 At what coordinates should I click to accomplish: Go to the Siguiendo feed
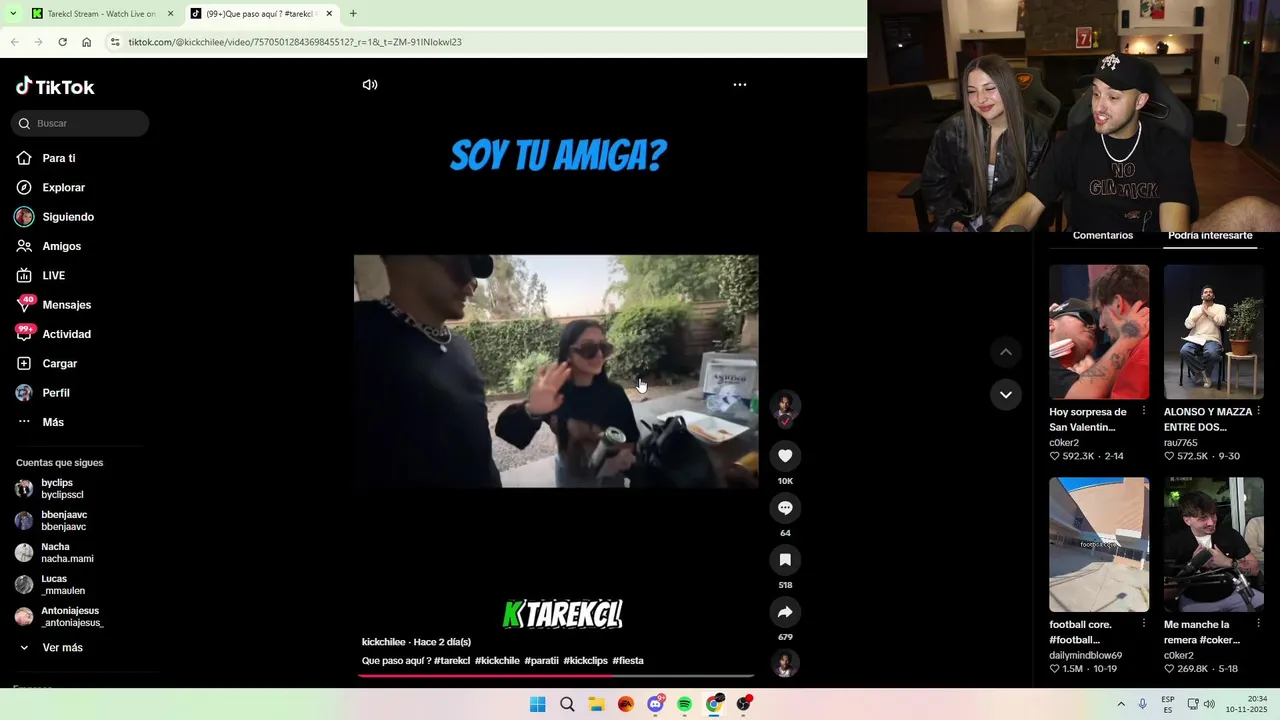point(68,217)
